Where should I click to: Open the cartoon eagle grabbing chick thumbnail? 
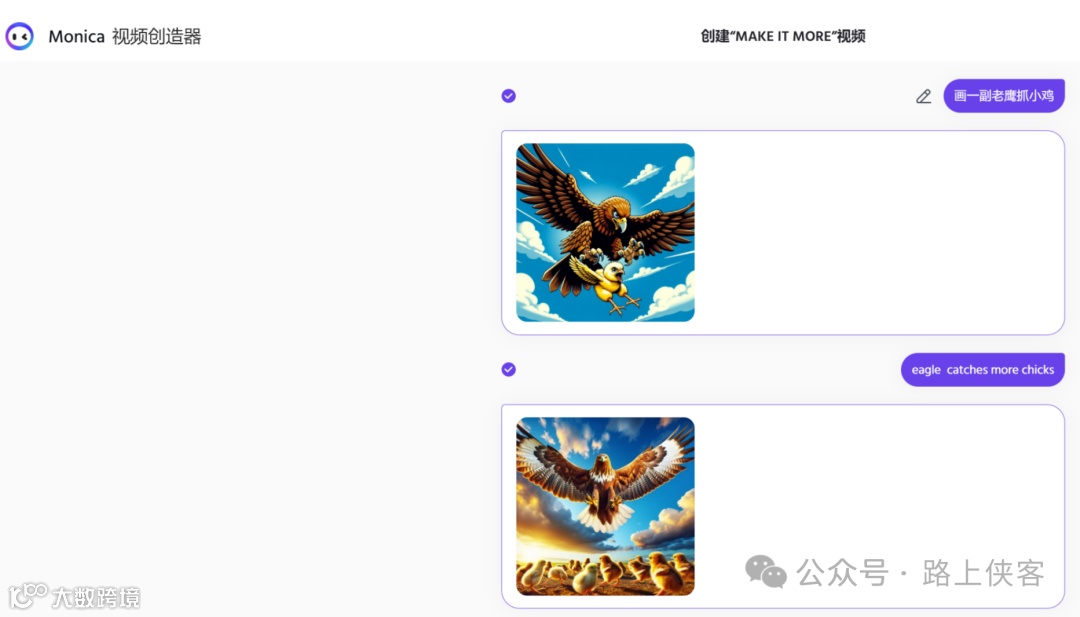tap(605, 232)
